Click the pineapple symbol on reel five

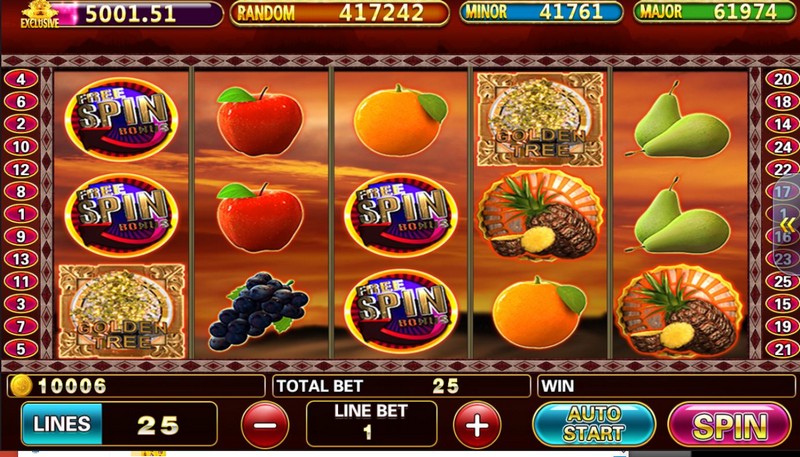pyautogui.click(x=679, y=311)
